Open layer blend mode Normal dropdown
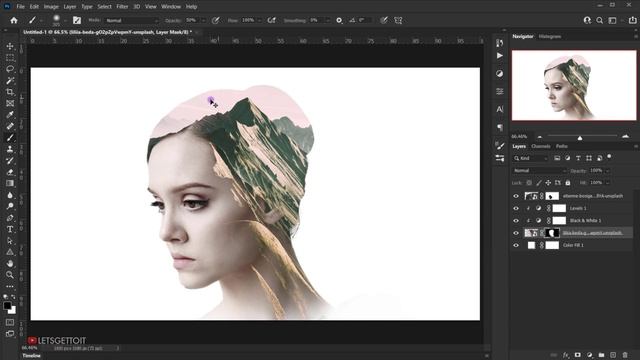Viewport: 640px width, 360px height. 540,171
